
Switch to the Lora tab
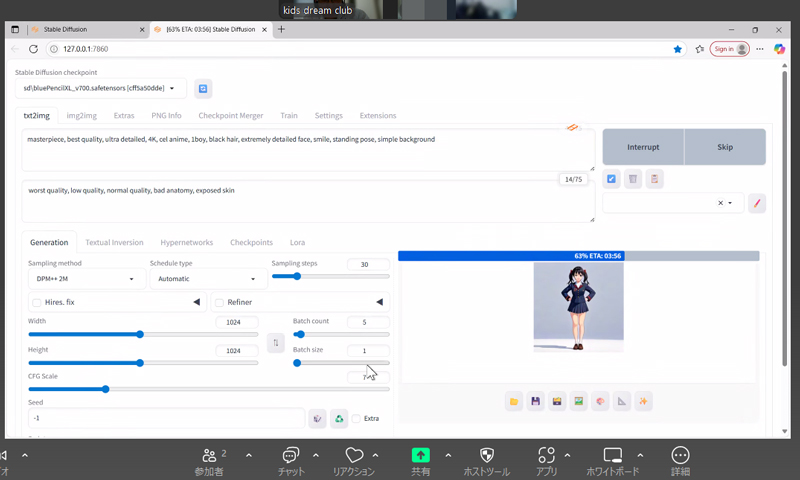[x=297, y=243]
